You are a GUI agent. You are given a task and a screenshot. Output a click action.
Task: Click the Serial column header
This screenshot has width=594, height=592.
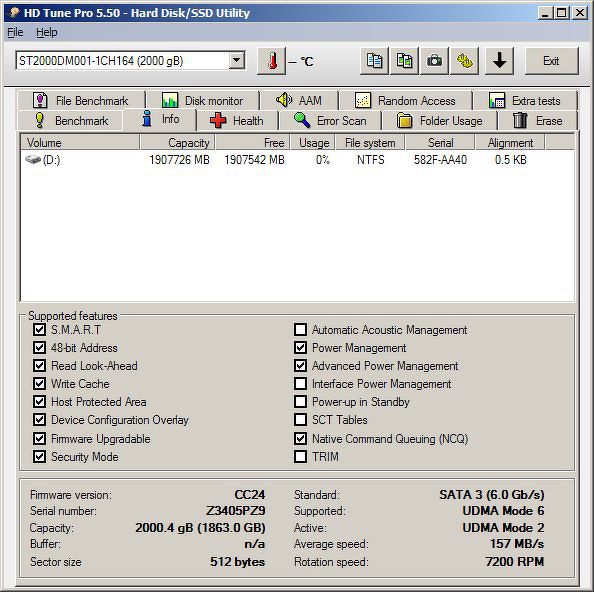coord(440,142)
